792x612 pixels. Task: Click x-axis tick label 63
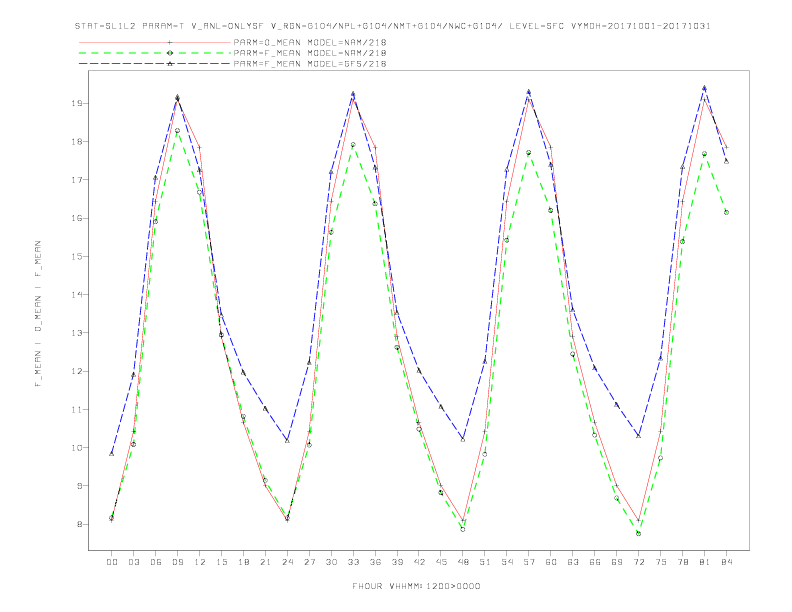(x=573, y=562)
